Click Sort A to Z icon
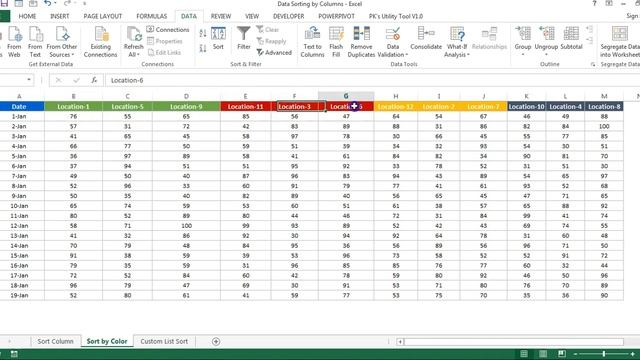Screen dimensions: 640x360 [x=203, y=33]
